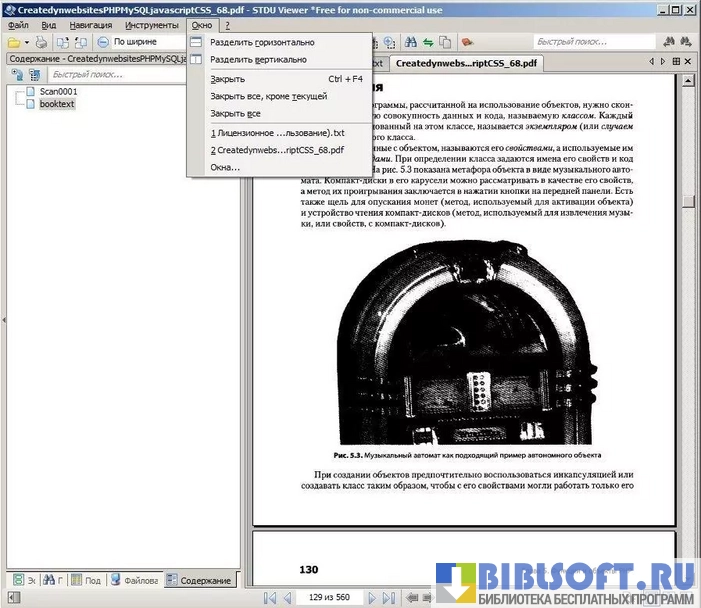Go to the previous page
The width and height of the screenshot is (701, 608).
[x=287, y=597]
